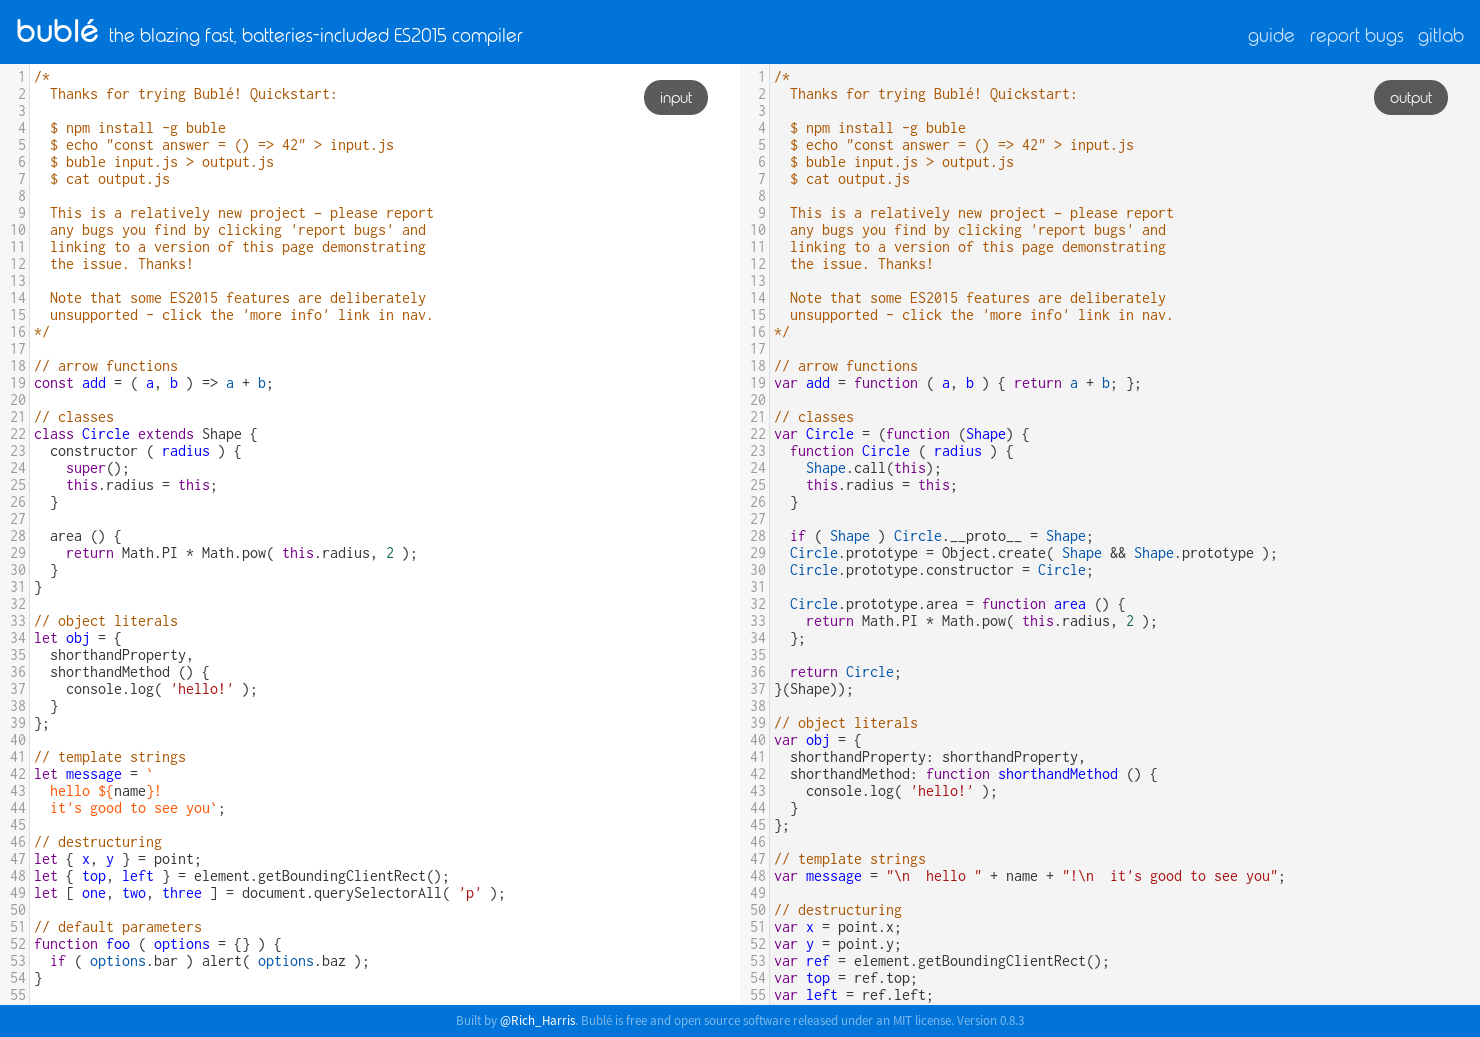The height and width of the screenshot is (1037, 1480).
Task: Click input line 'let { x, y } = point;'
Action: pyautogui.click(x=118, y=859)
